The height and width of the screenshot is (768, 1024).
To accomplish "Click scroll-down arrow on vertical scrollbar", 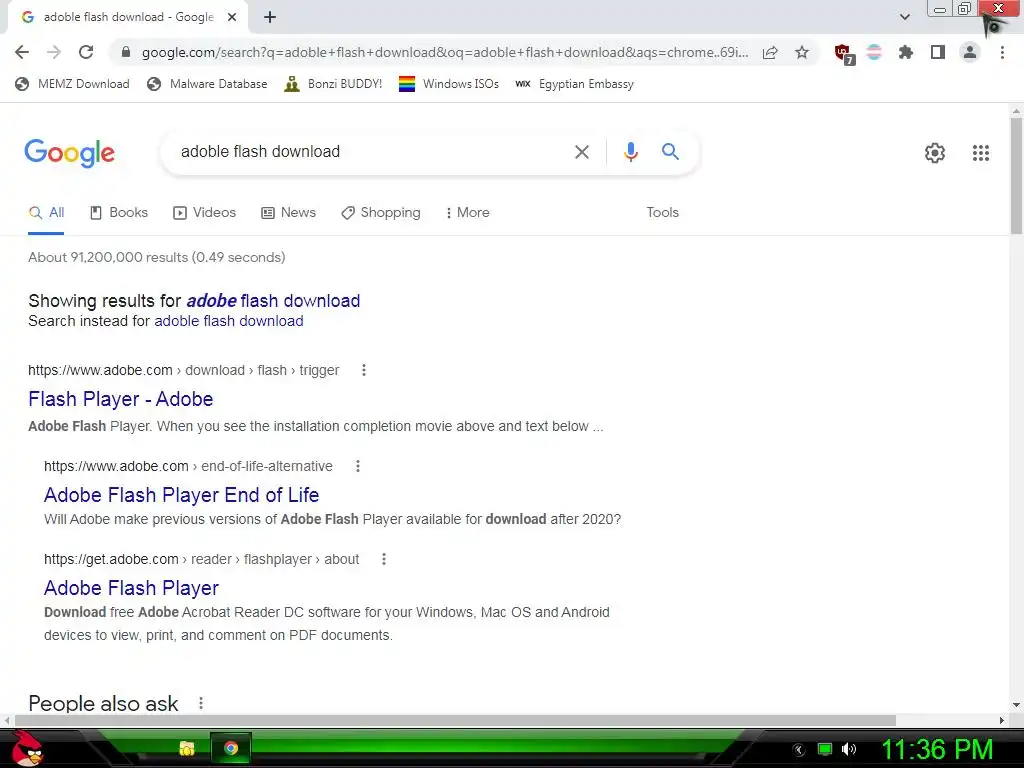I will (x=1016, y=705).
